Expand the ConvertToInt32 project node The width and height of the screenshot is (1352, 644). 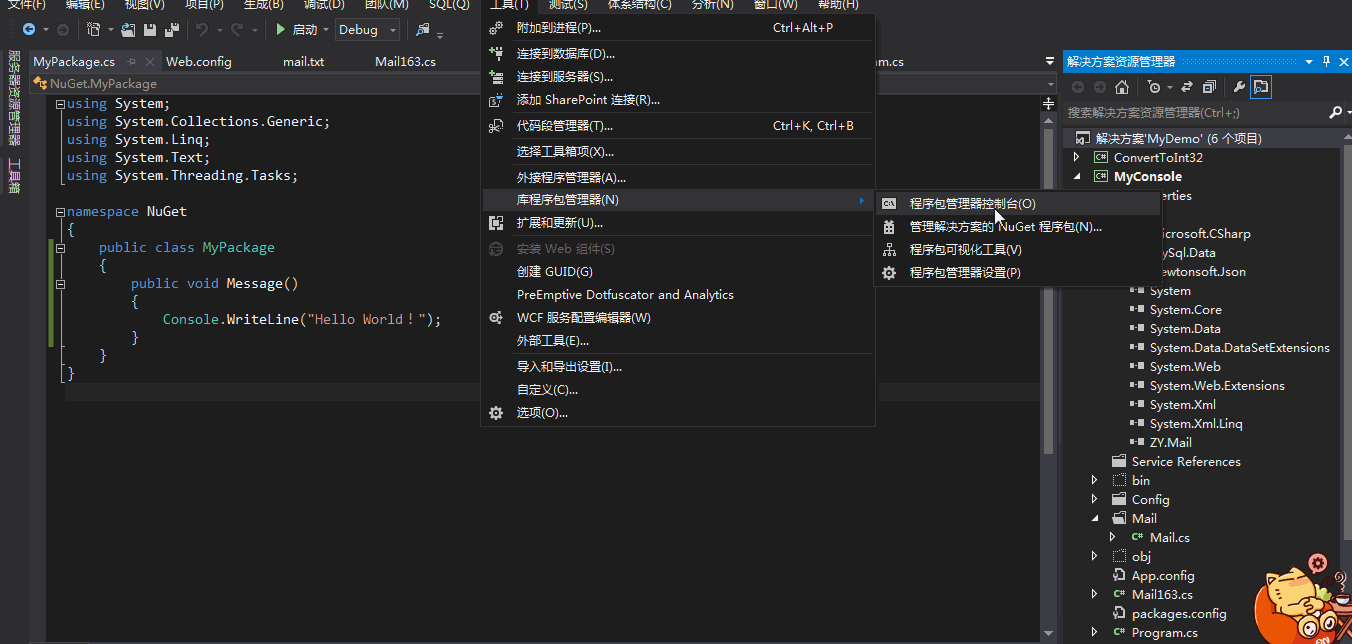click(1077, 158)
